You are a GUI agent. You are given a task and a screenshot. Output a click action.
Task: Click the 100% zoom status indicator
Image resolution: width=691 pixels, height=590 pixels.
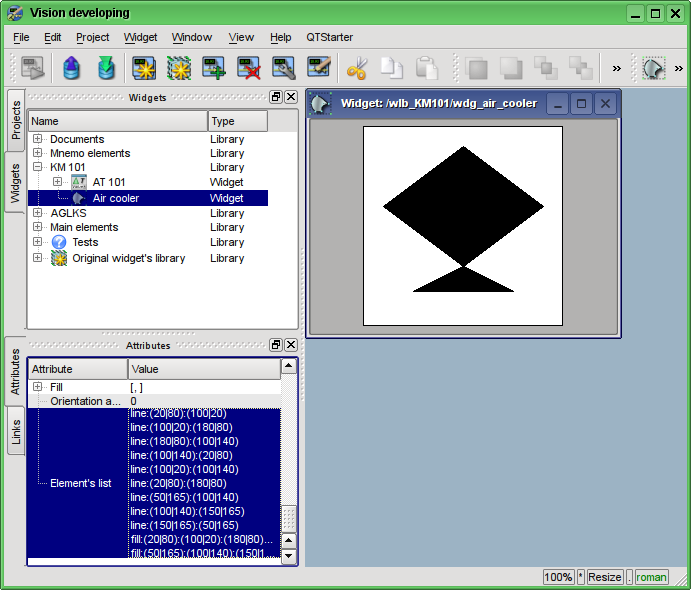coord(558,577)
